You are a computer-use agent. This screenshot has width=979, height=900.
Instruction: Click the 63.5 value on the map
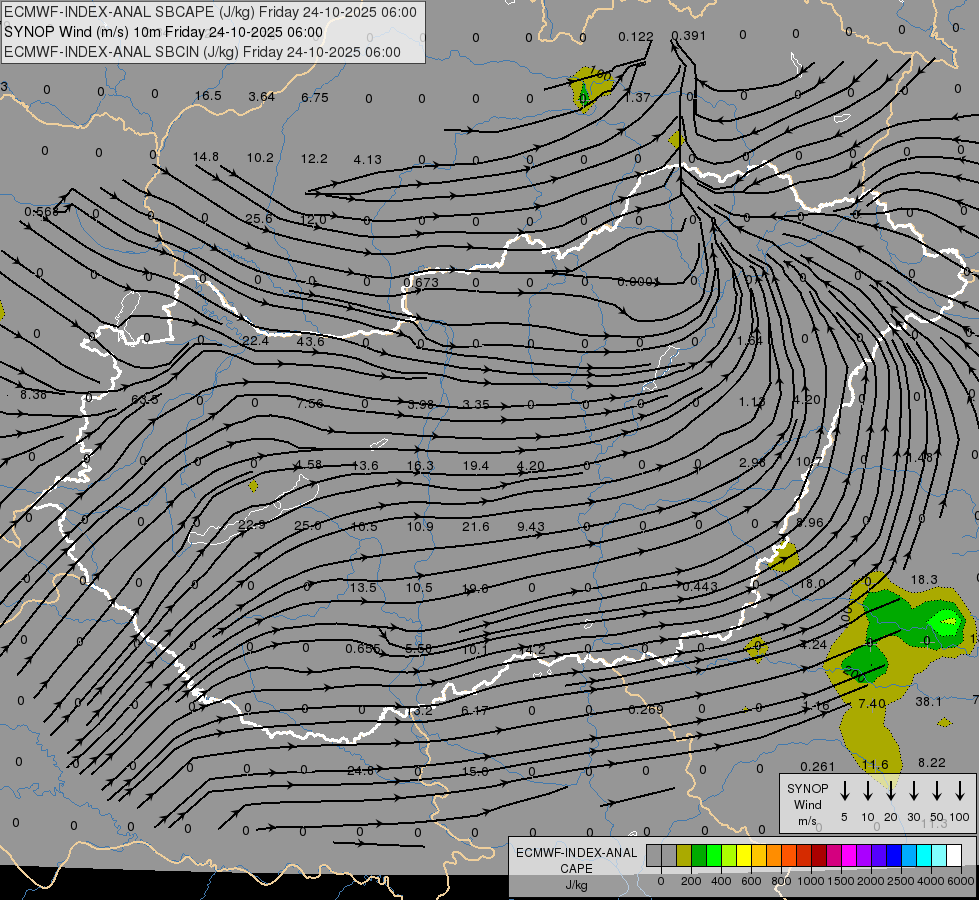pos(145,400)
